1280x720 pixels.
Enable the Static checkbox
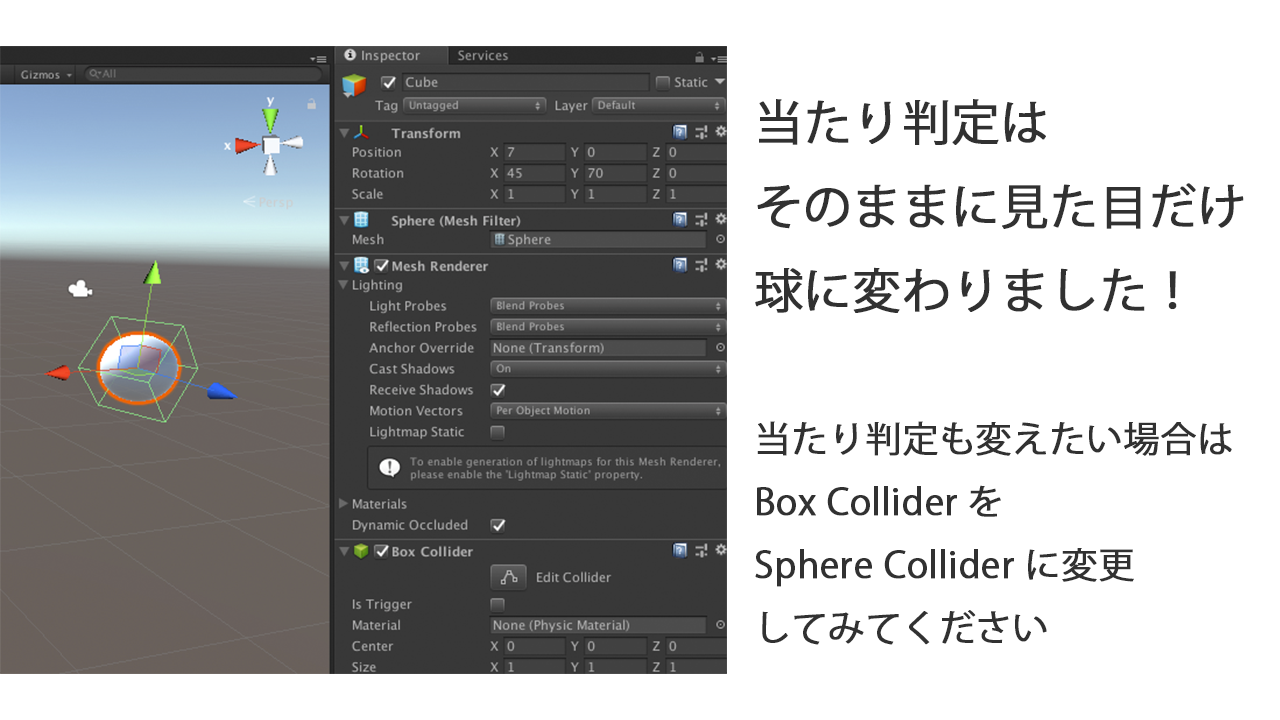click(663, 82)
